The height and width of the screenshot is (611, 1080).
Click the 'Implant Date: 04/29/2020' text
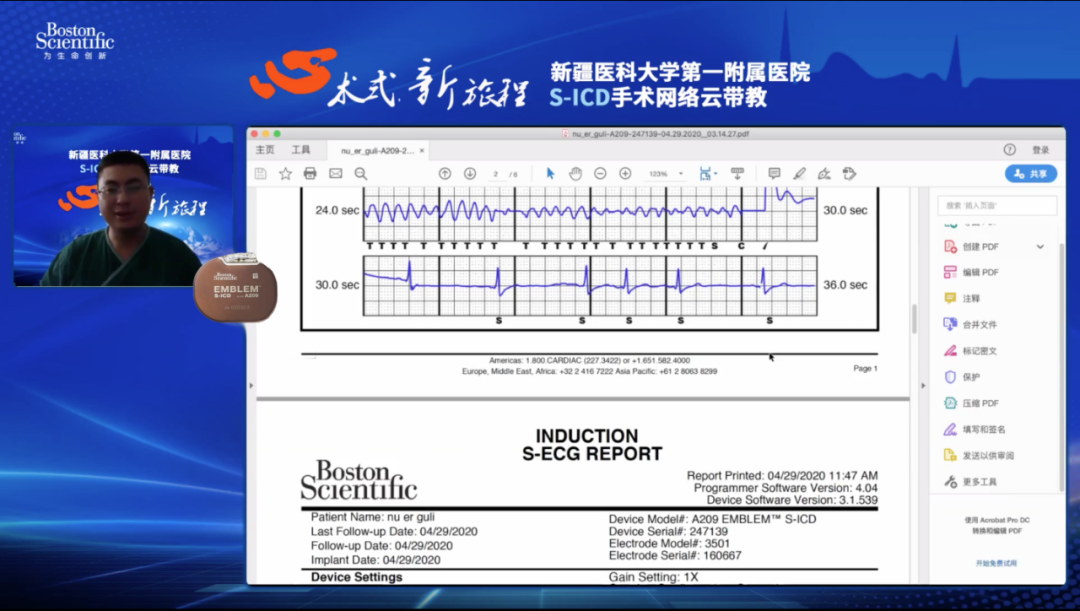[375, 560]
